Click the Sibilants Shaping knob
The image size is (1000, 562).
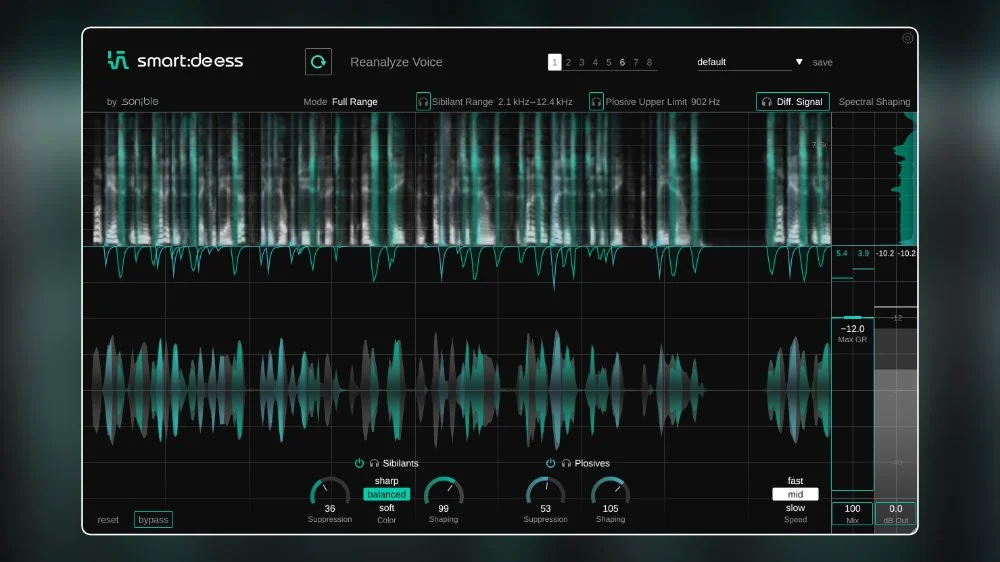pos(443,491)
